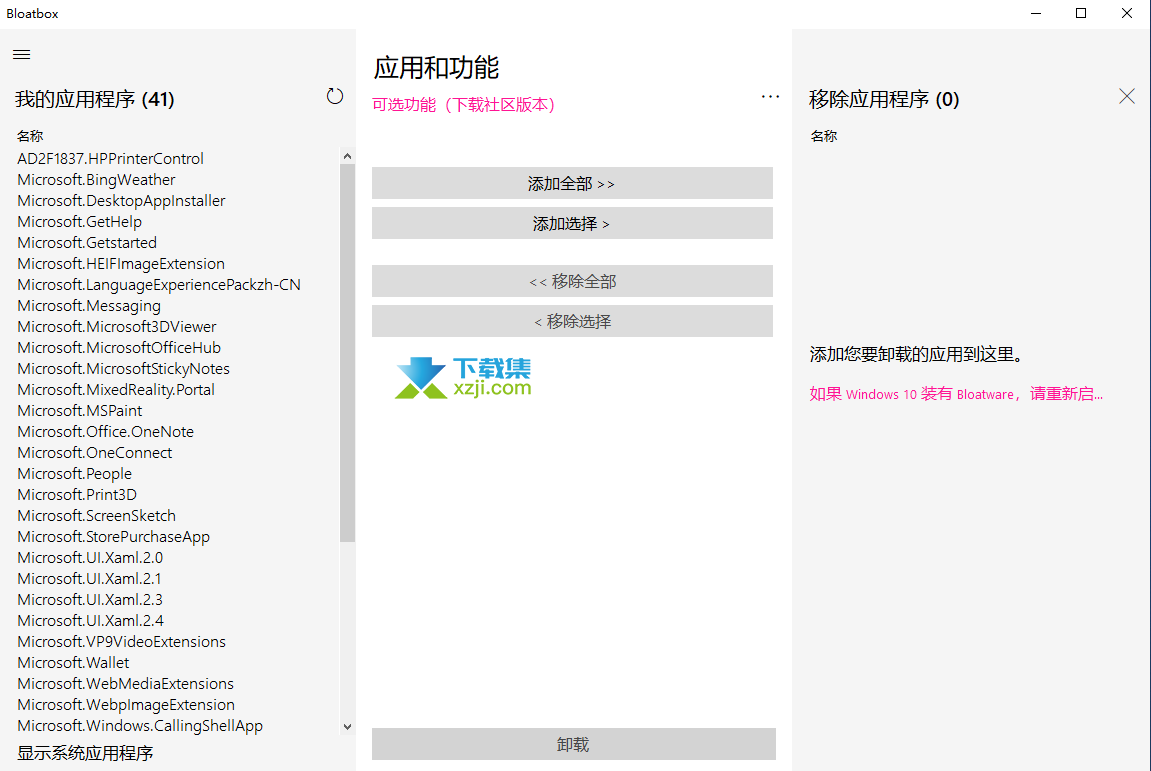The image size is (1151, 771).
Task: Select Microsoft.GetHelp entry
Action: pyautogui.click(x=79, y=222)
